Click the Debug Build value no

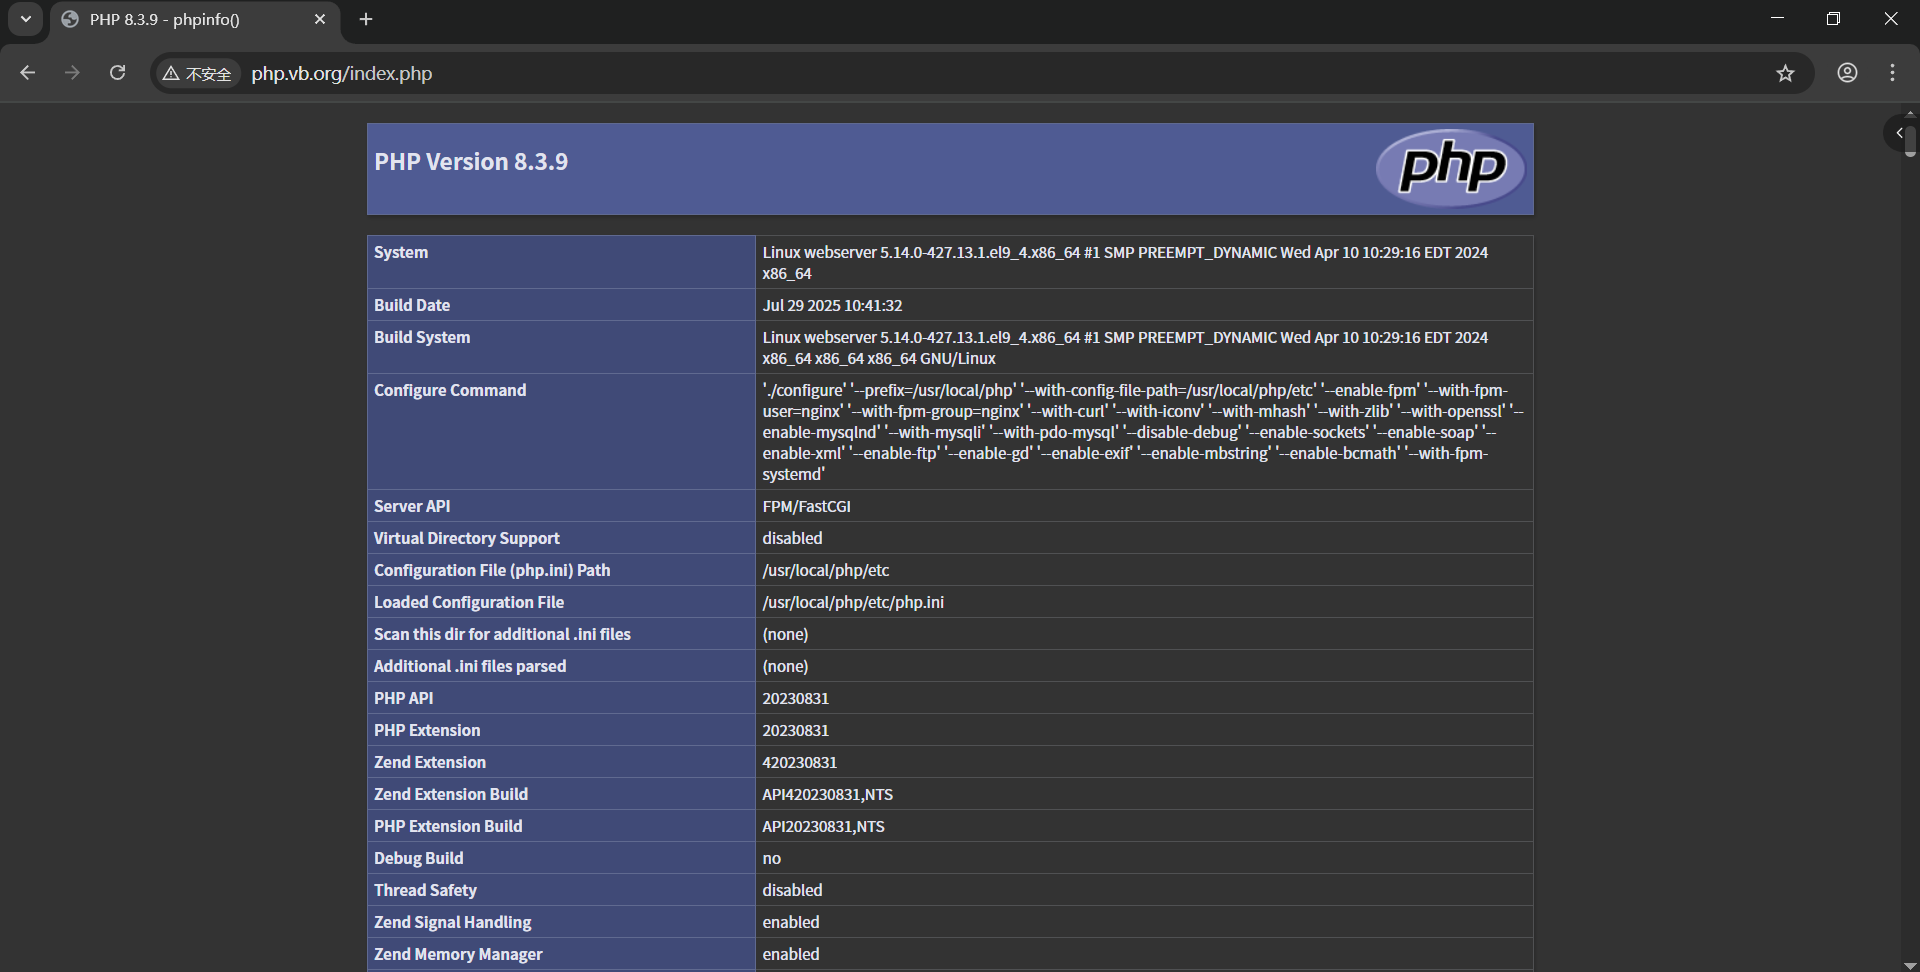772,859
